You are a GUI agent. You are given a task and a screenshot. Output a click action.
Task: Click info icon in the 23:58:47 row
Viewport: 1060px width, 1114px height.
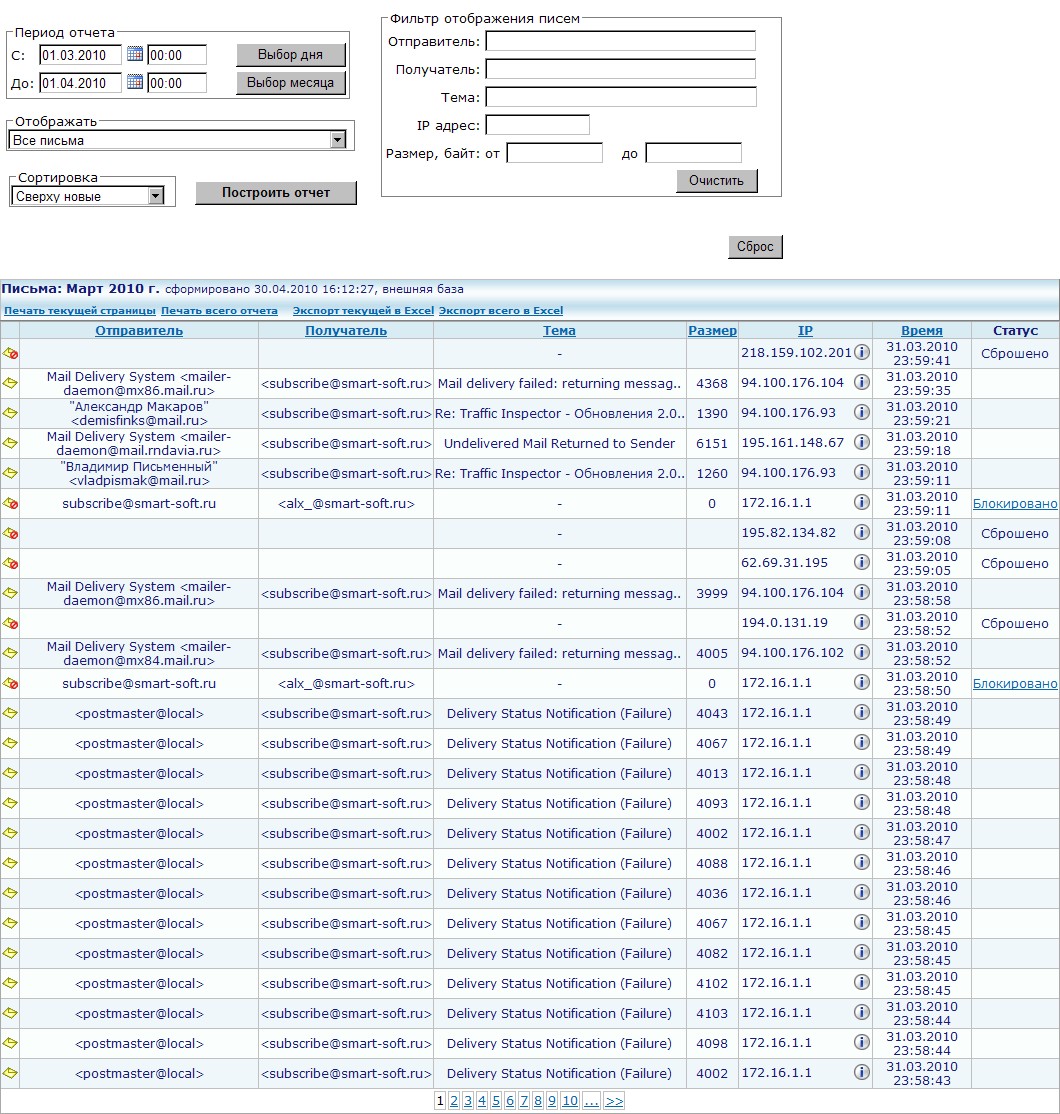[x=862, y=832]
